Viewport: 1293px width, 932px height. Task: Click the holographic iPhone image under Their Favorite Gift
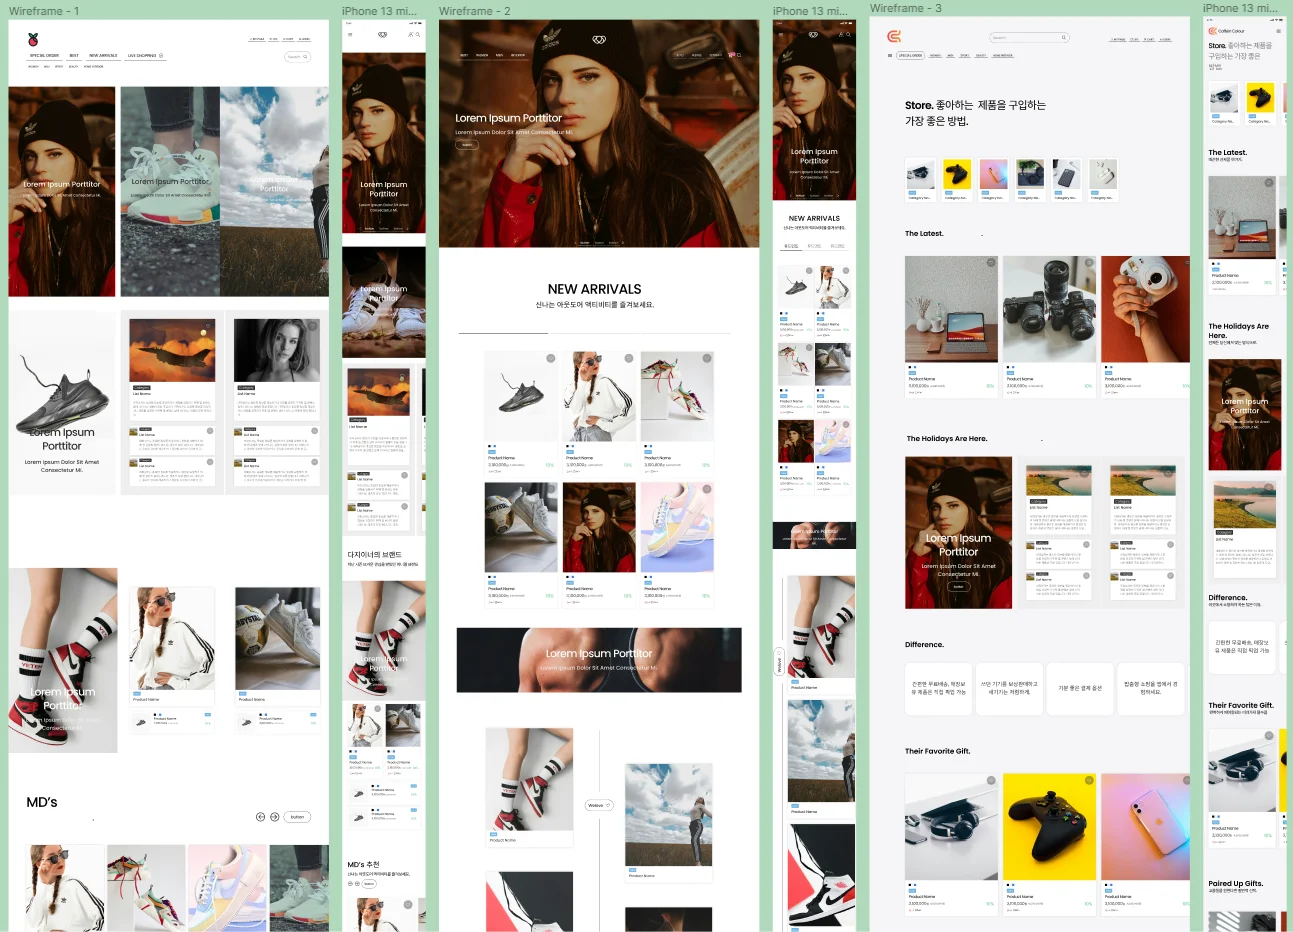pos(1145,826)
